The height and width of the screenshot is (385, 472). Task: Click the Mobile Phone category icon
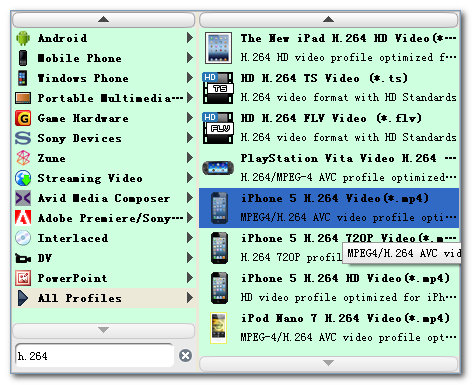(x=23, y=58)
